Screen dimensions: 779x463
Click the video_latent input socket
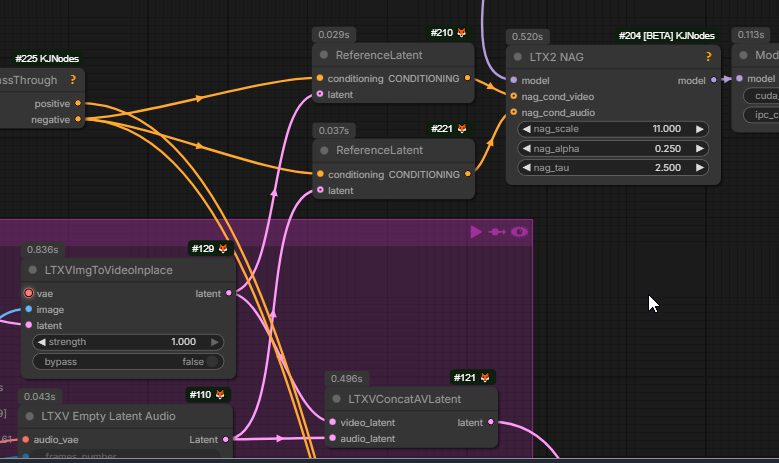click(x=333, y=422)
